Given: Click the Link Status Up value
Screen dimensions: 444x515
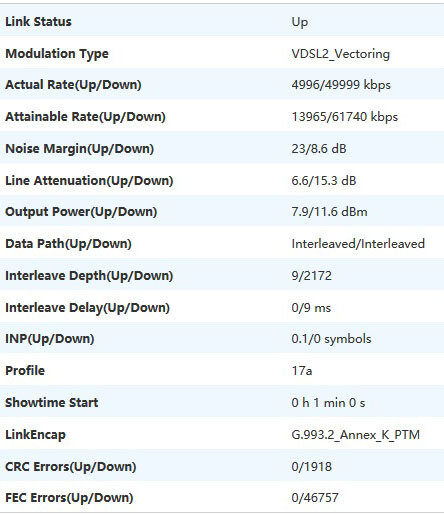Looking at the screenshot, I should 300,22.
